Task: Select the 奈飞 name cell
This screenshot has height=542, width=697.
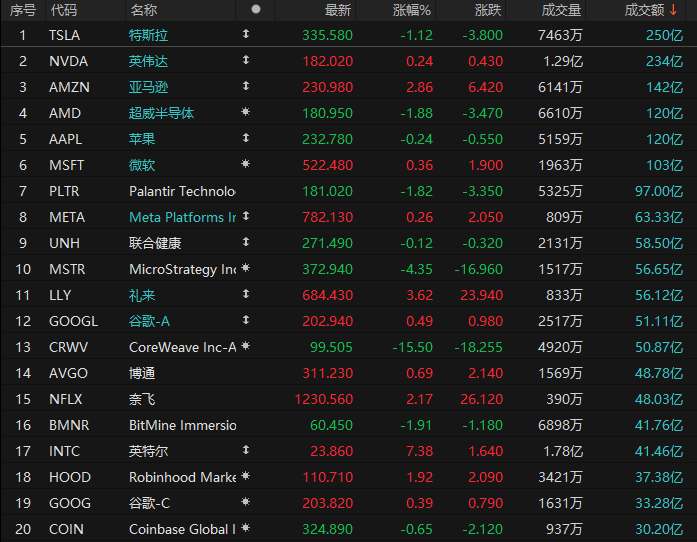Action: pyautogui.click(x=142, y=399)
